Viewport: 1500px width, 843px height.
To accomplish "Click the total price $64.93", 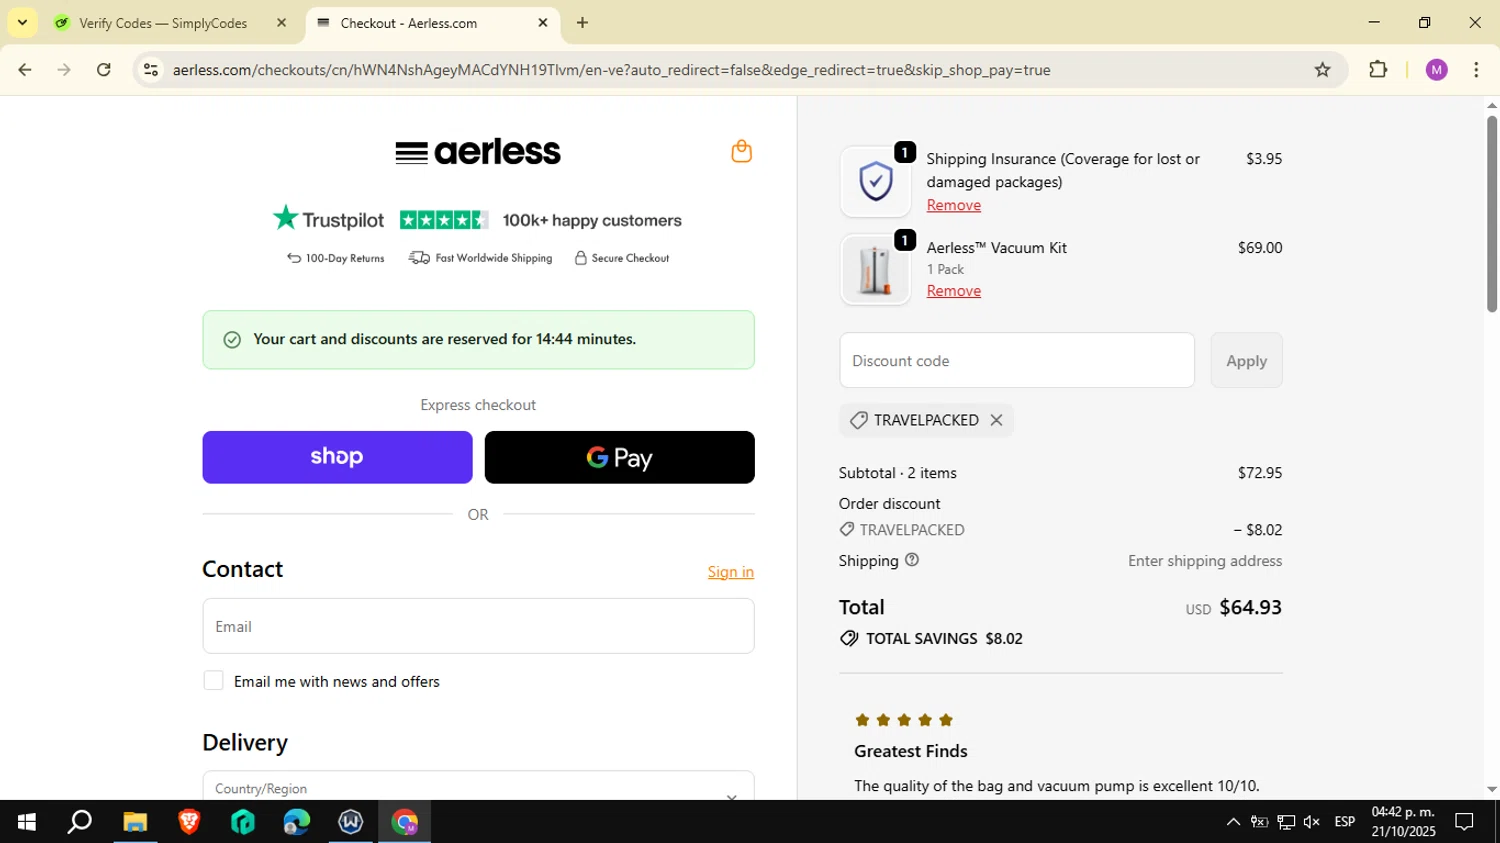I will pos(1250,607).
